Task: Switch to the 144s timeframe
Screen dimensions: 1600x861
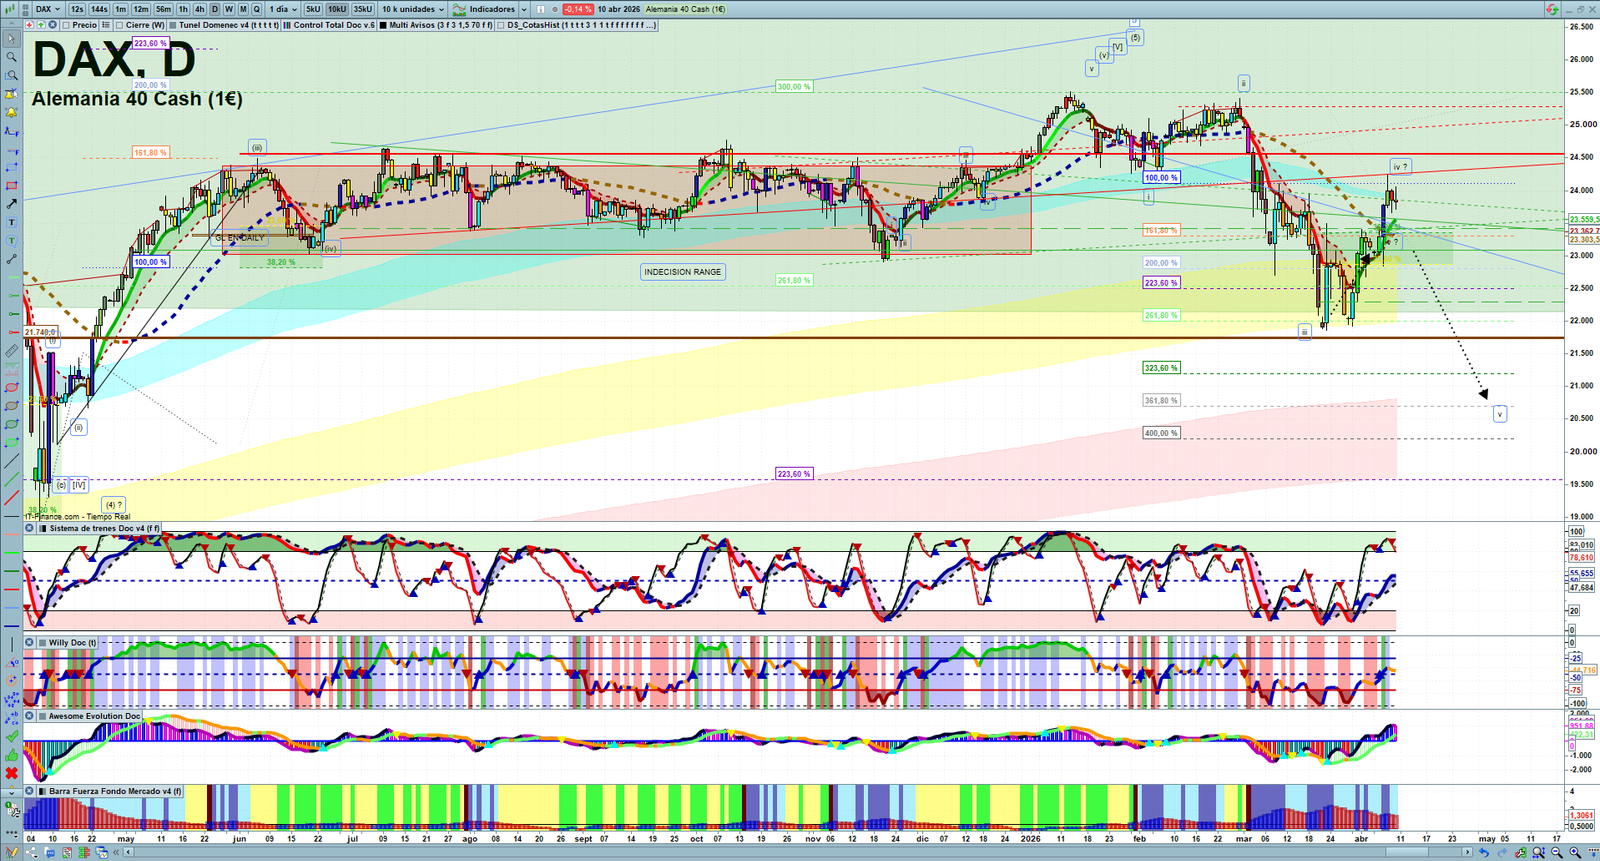Action: (x=99, y=9)
